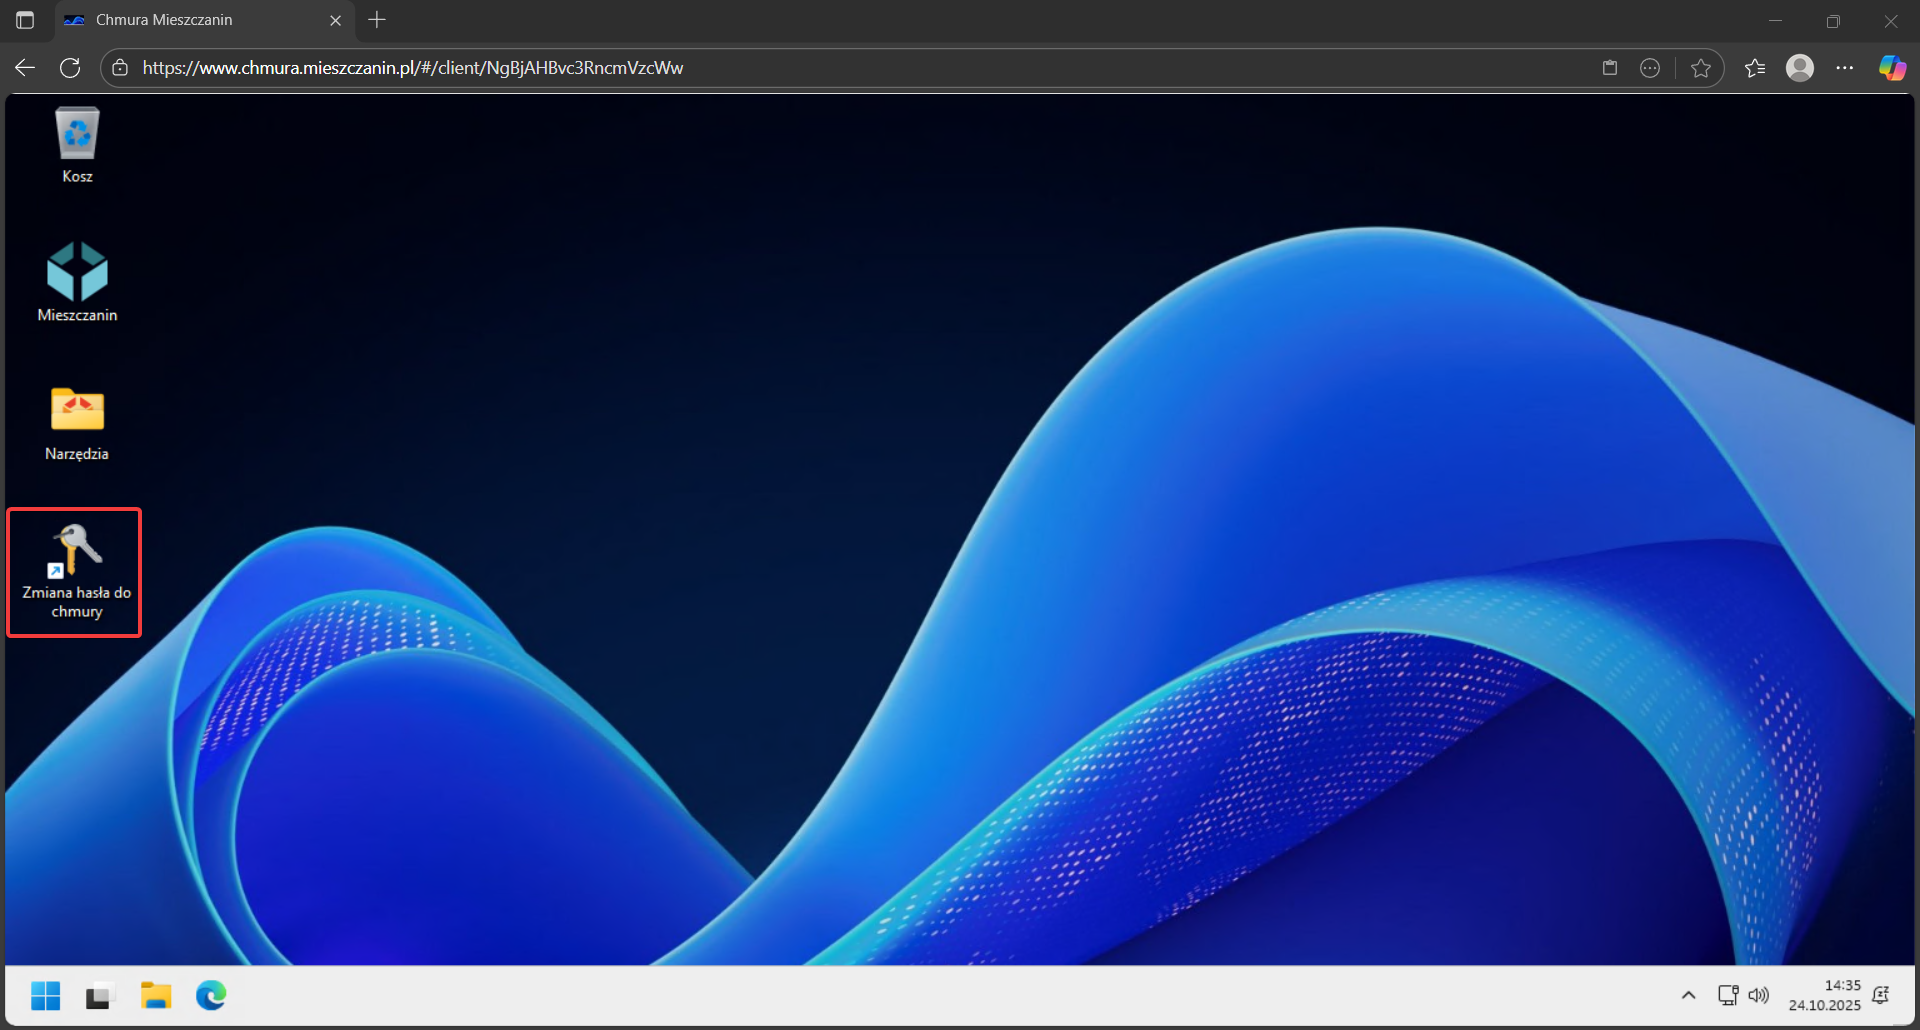
Task: Launch File Explorer from the taskbar
Action: tap(156, 995)
